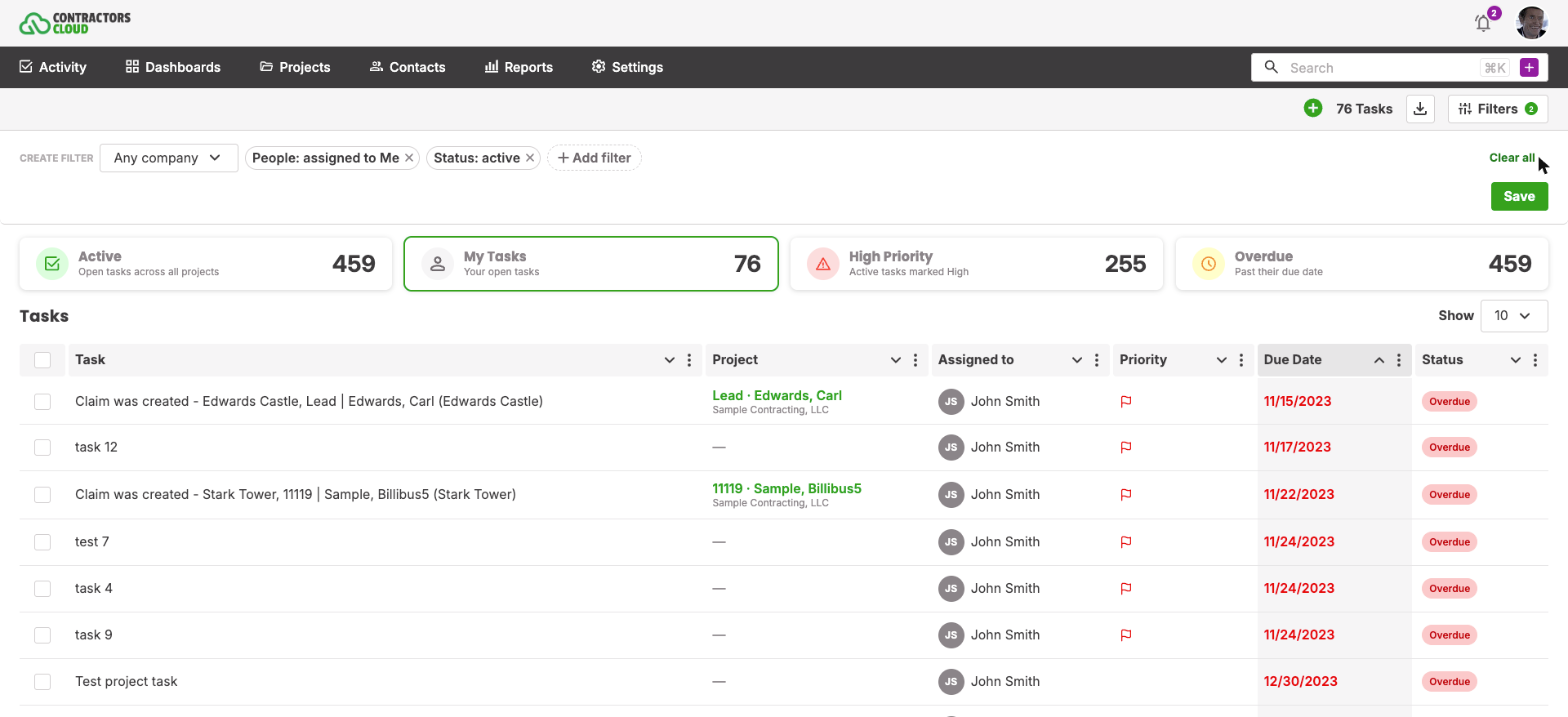Open the Settings menu

coord(627,67)
